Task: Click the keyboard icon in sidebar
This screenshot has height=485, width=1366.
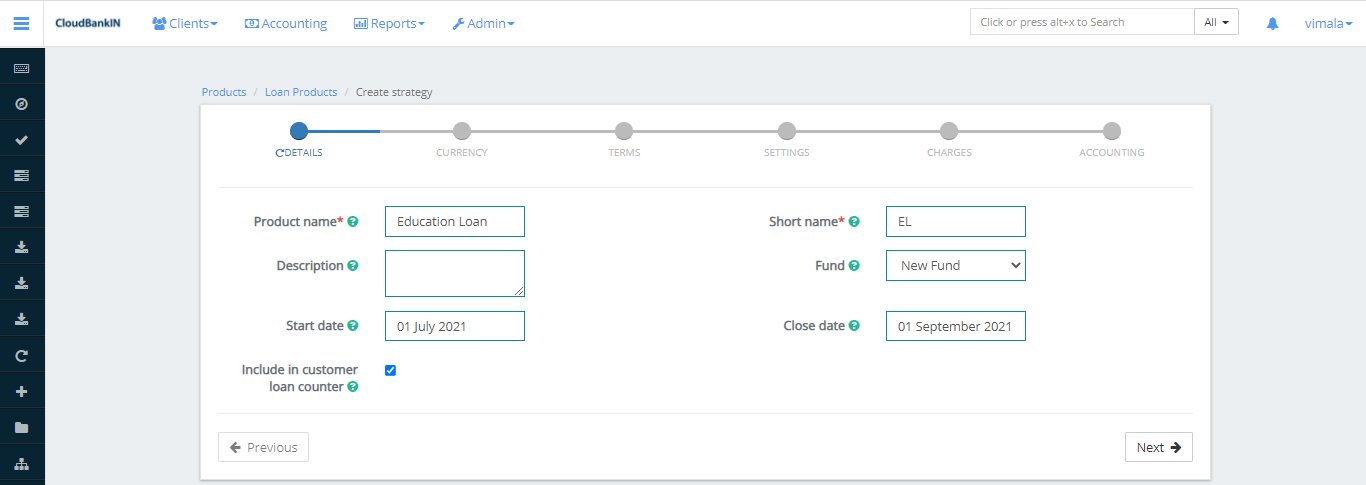Action: [x=21, y=68]
